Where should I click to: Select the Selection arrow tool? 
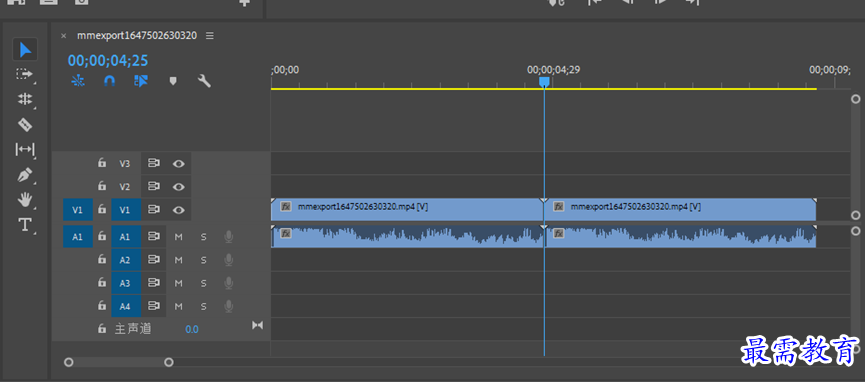pos(25,50)
